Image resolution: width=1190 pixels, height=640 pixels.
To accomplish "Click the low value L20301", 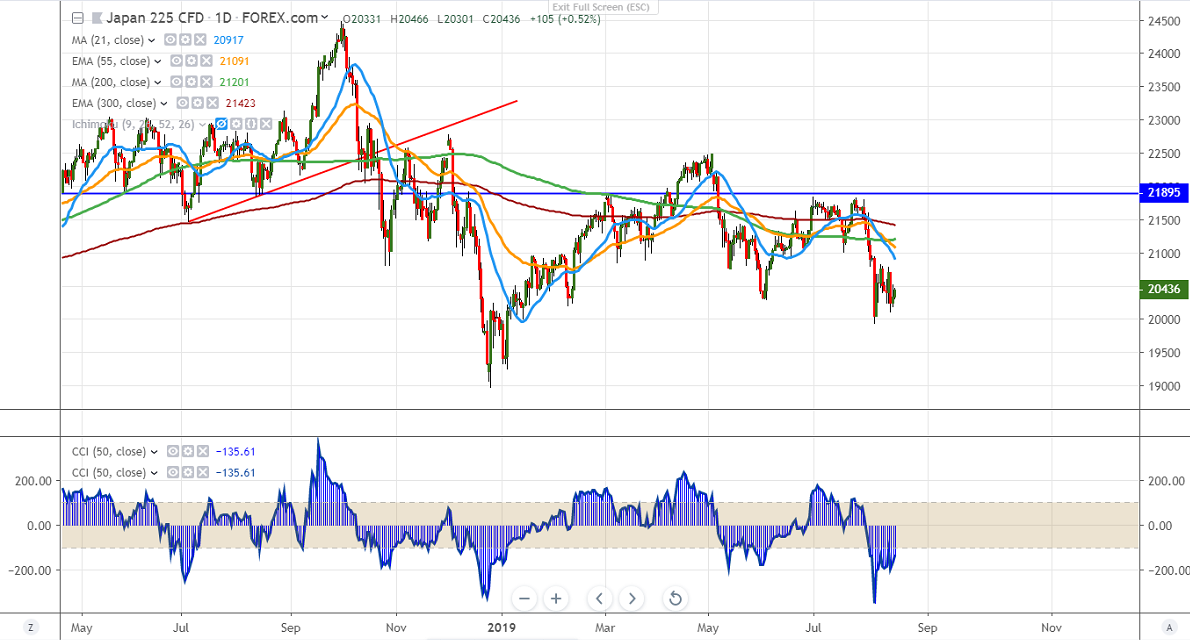I will [x=456, y=19].
